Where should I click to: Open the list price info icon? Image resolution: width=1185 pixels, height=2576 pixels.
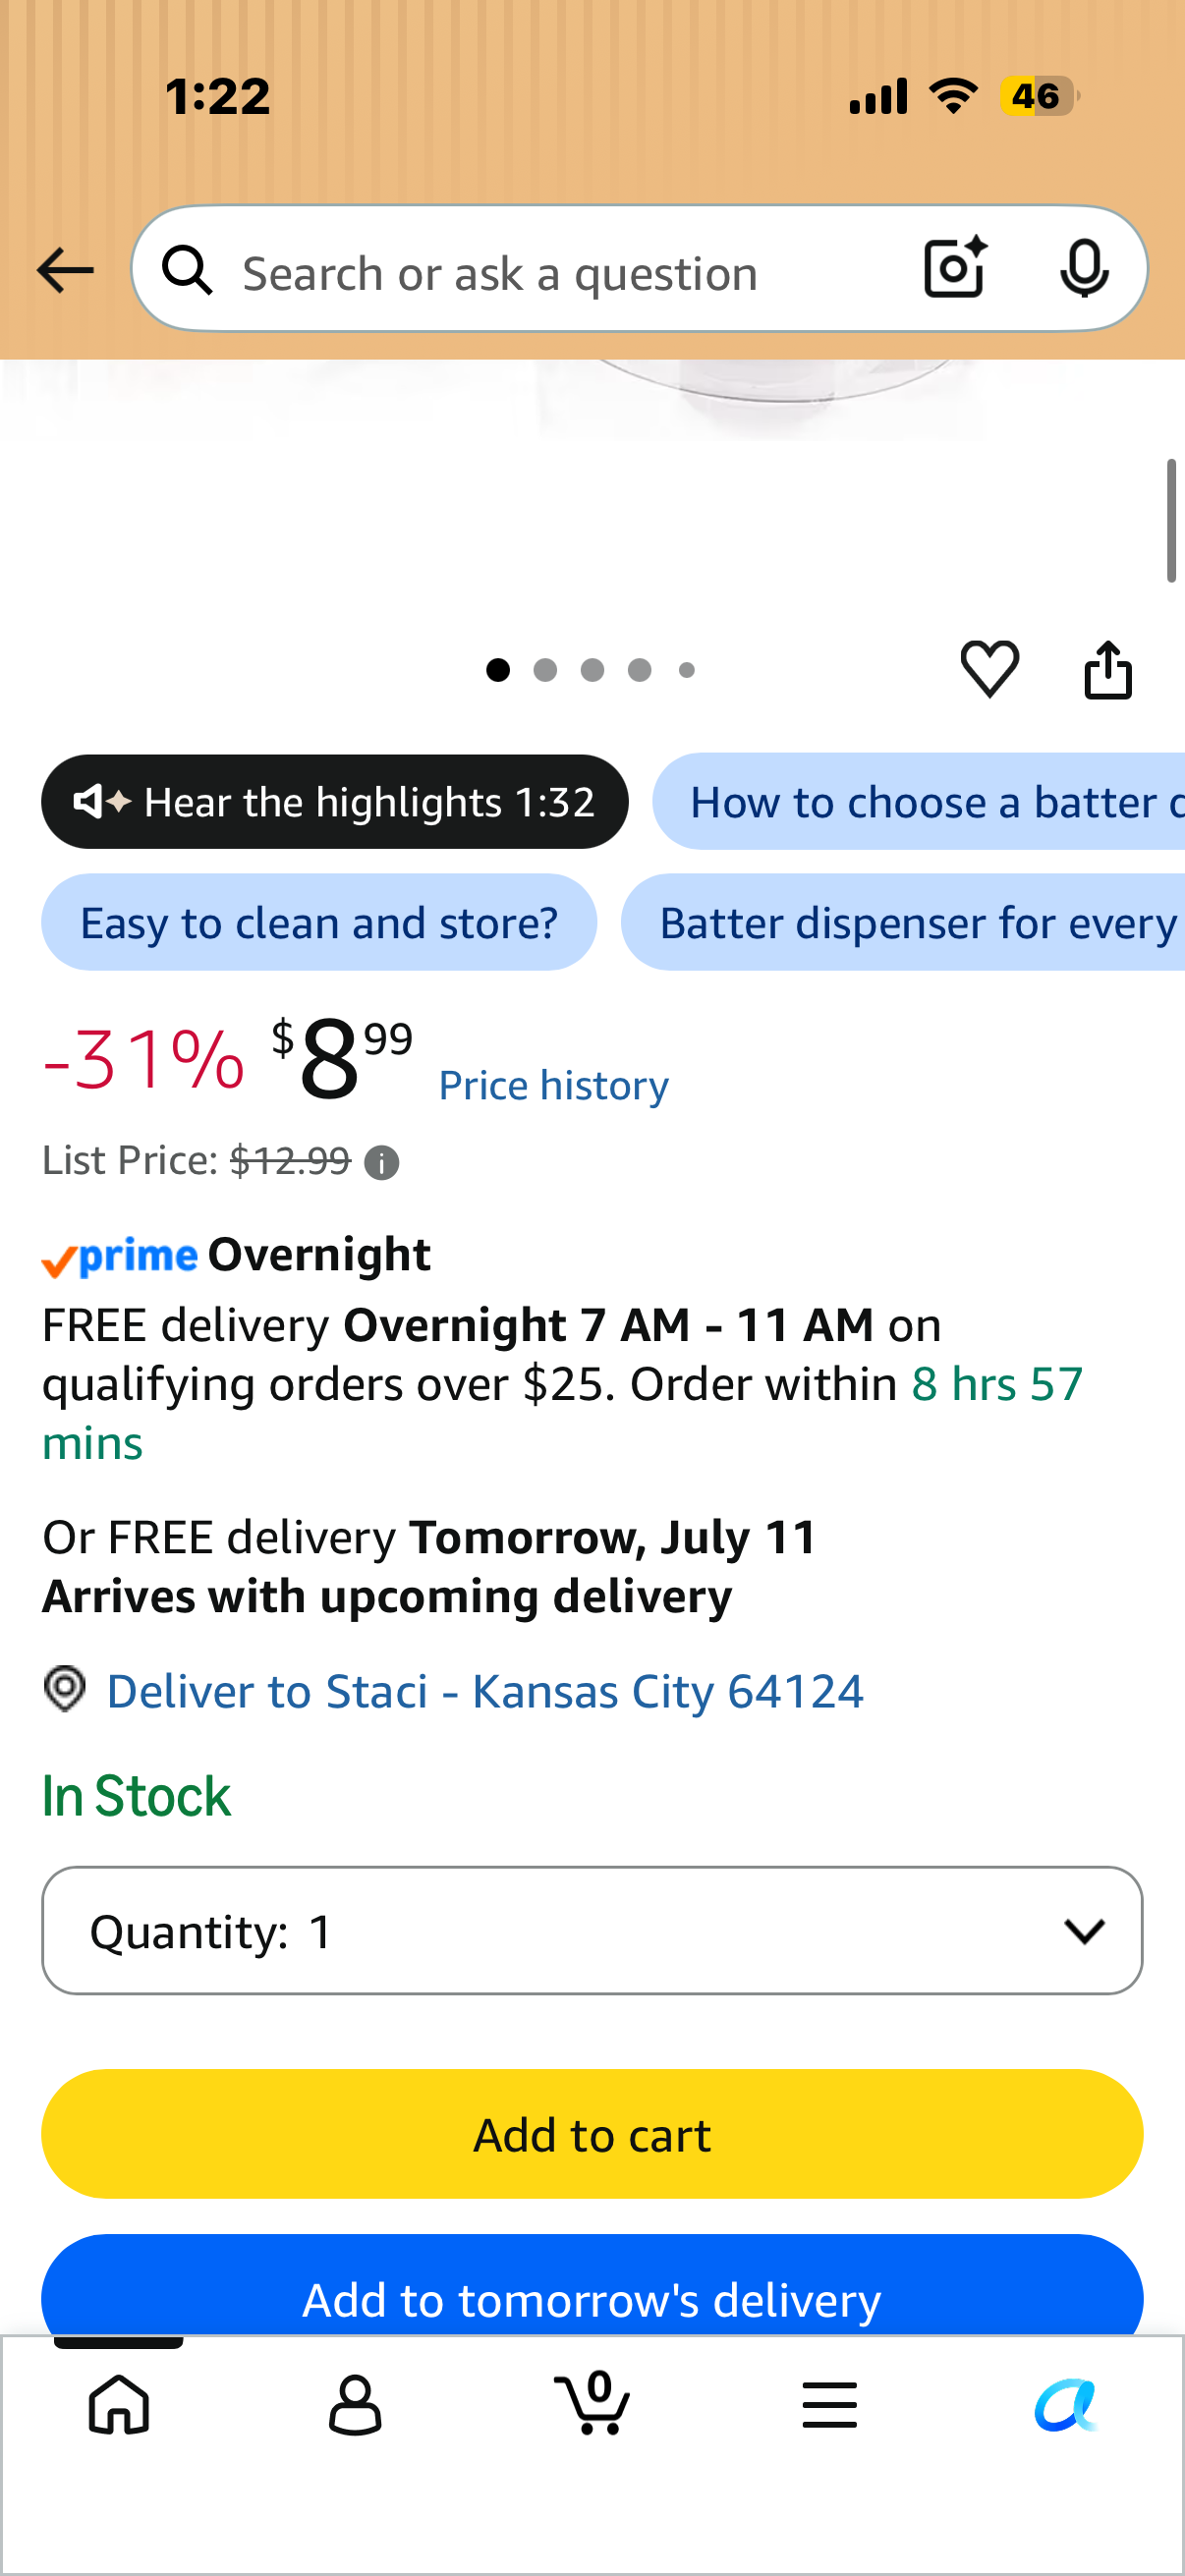pos(381,1162)
